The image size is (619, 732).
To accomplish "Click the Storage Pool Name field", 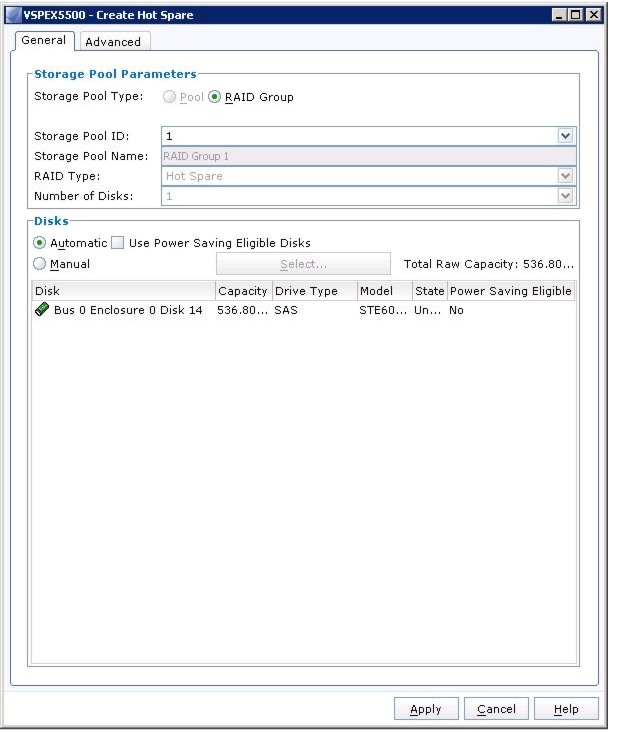I will click(x=368, y=156).
